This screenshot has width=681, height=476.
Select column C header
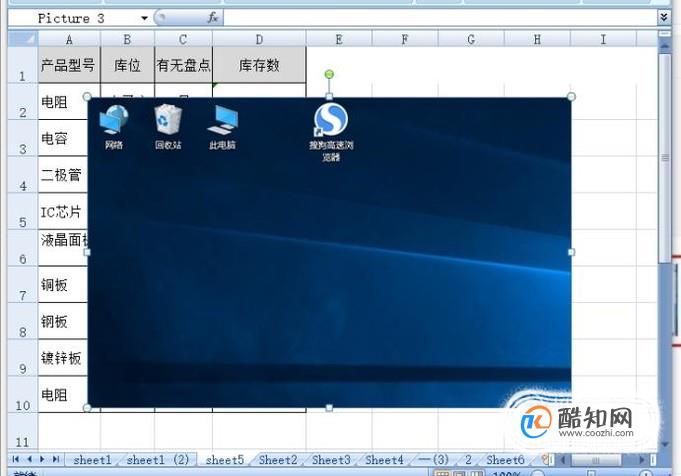183,40
